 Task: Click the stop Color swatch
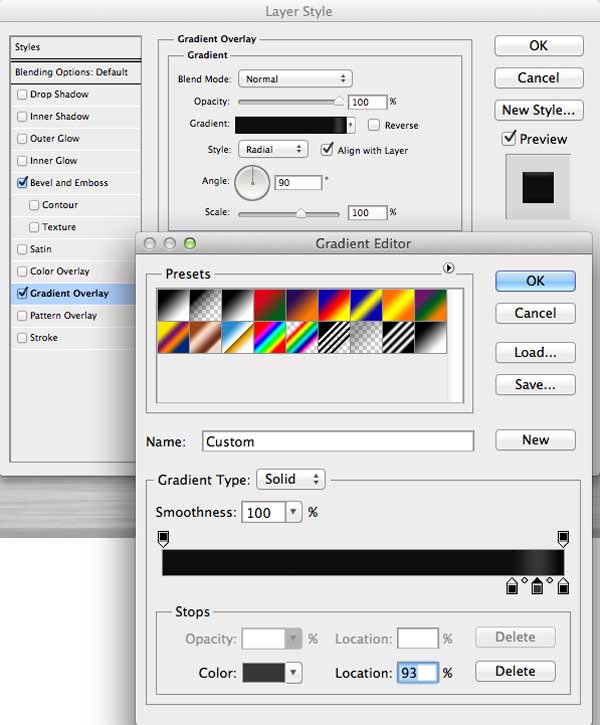(263, 673)
